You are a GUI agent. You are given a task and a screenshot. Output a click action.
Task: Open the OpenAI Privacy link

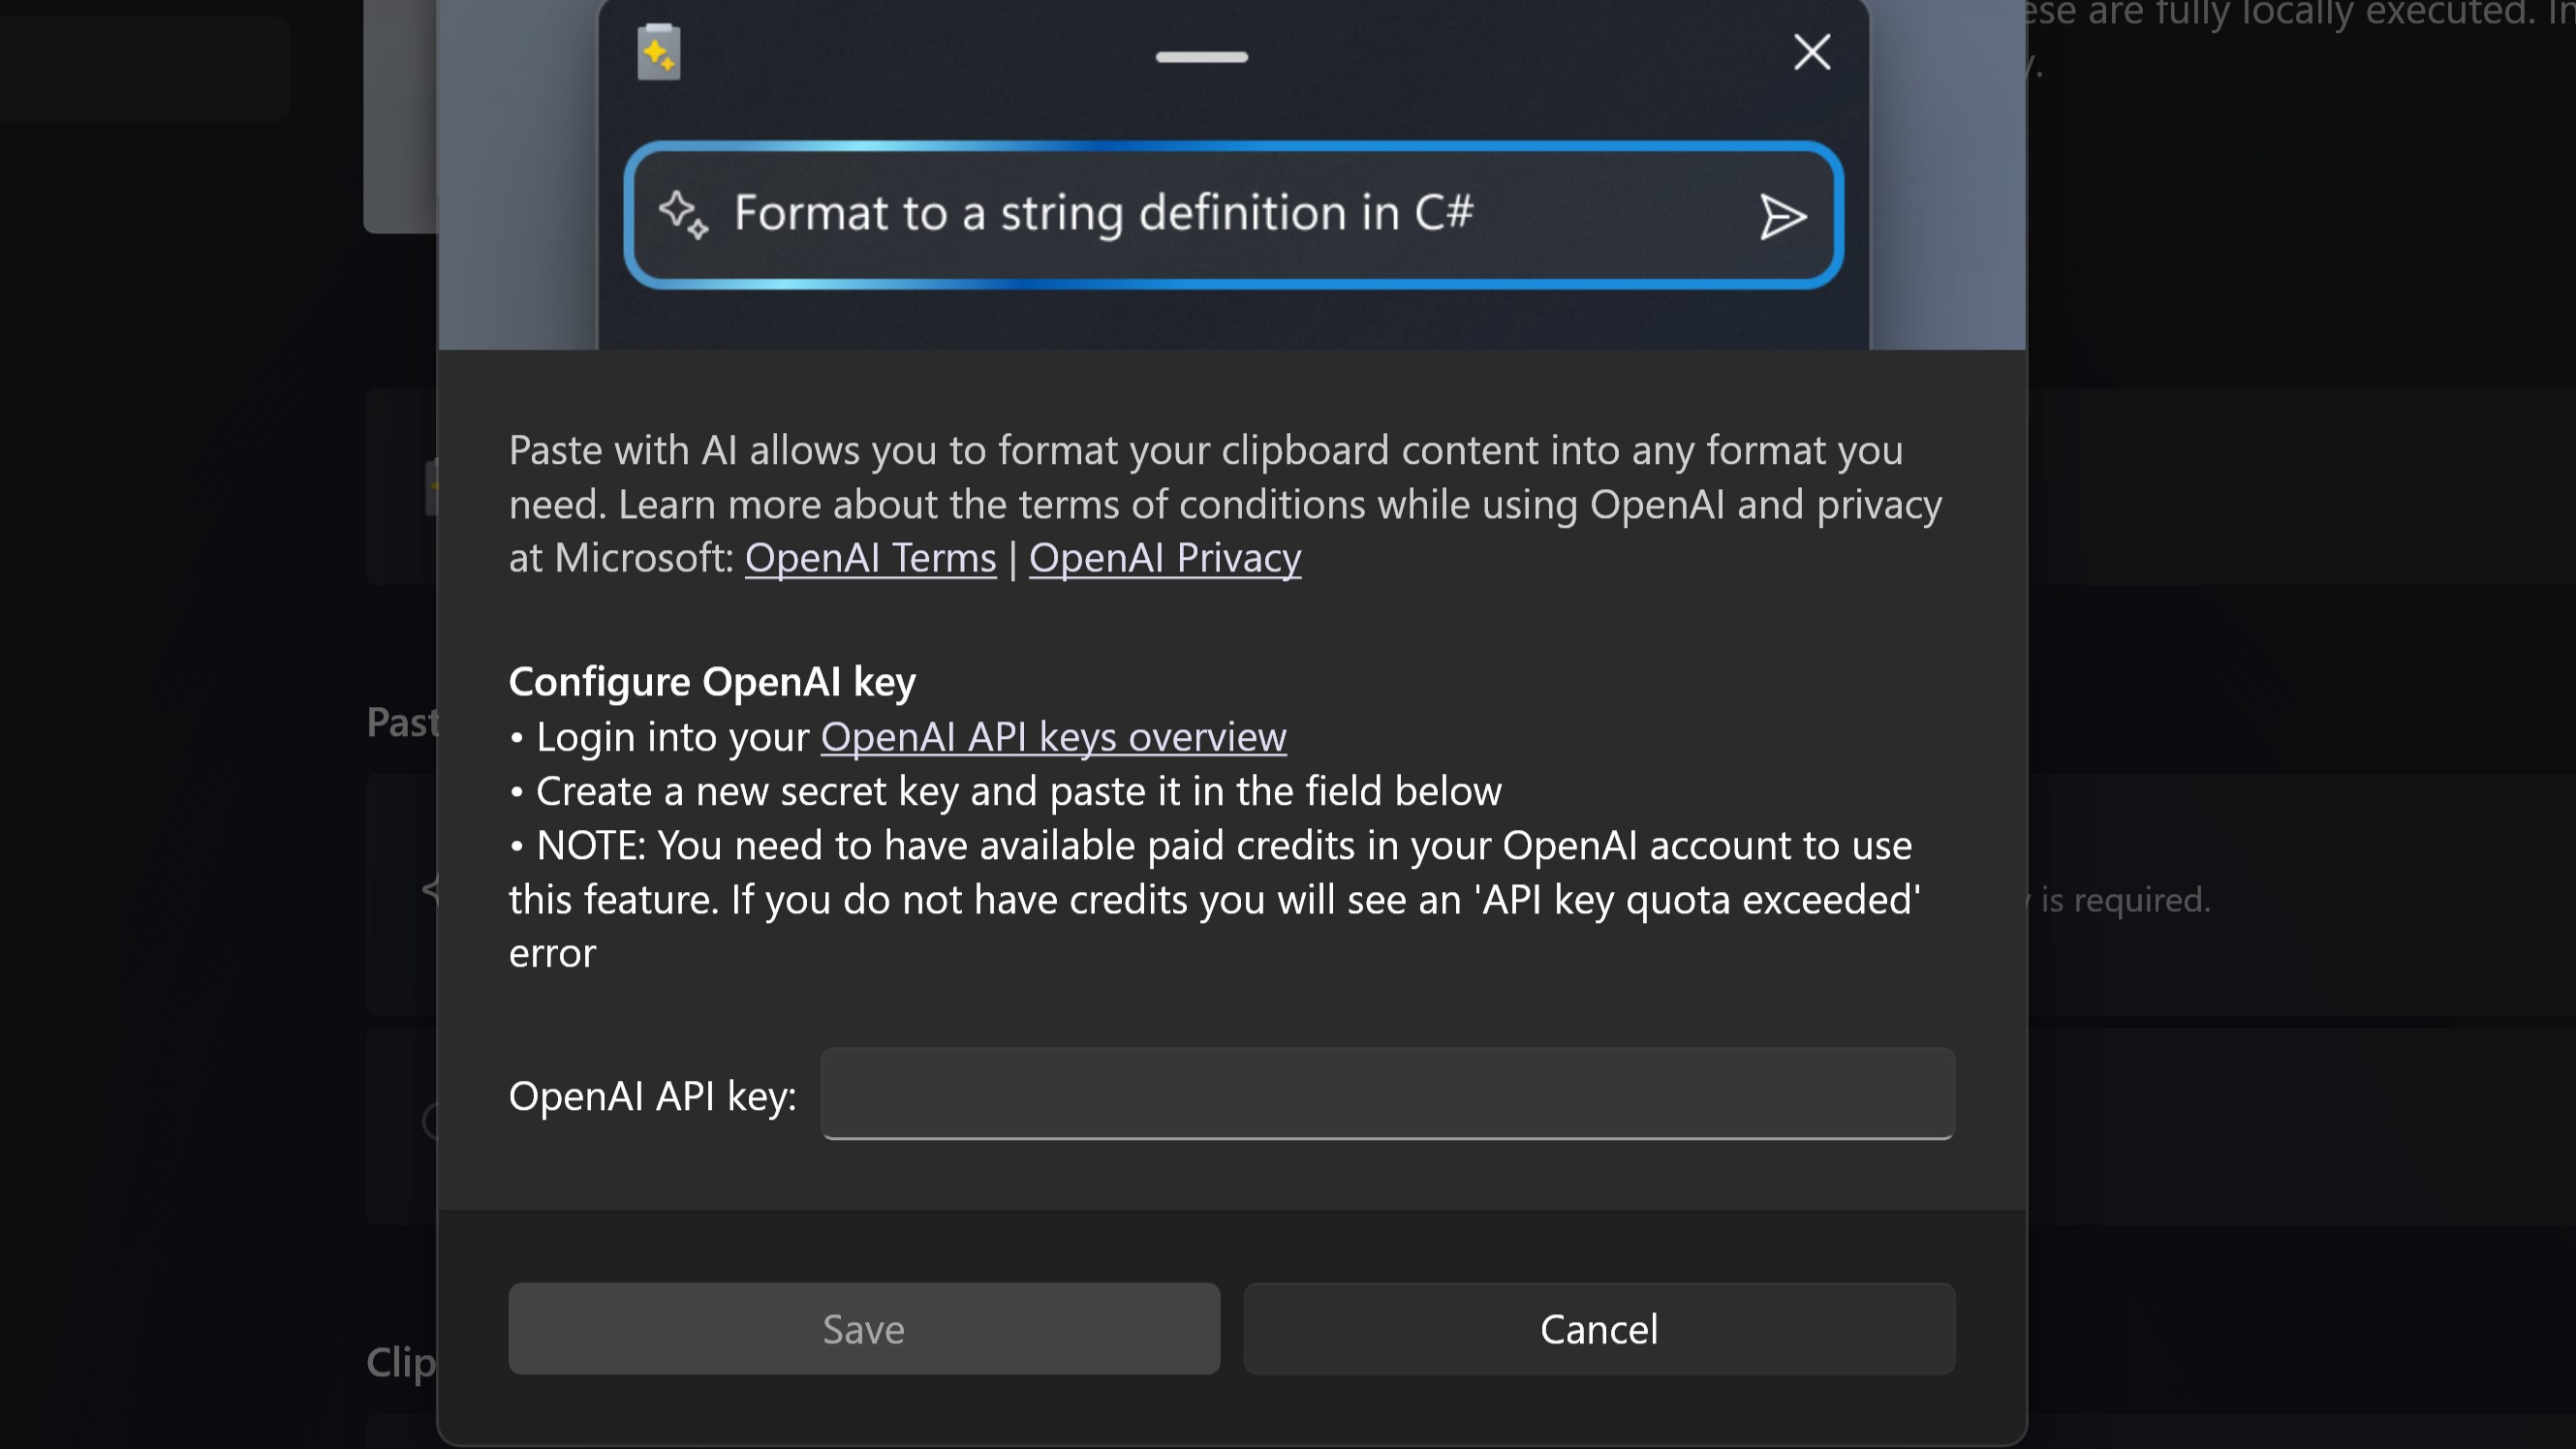(x=1165, y=558)
